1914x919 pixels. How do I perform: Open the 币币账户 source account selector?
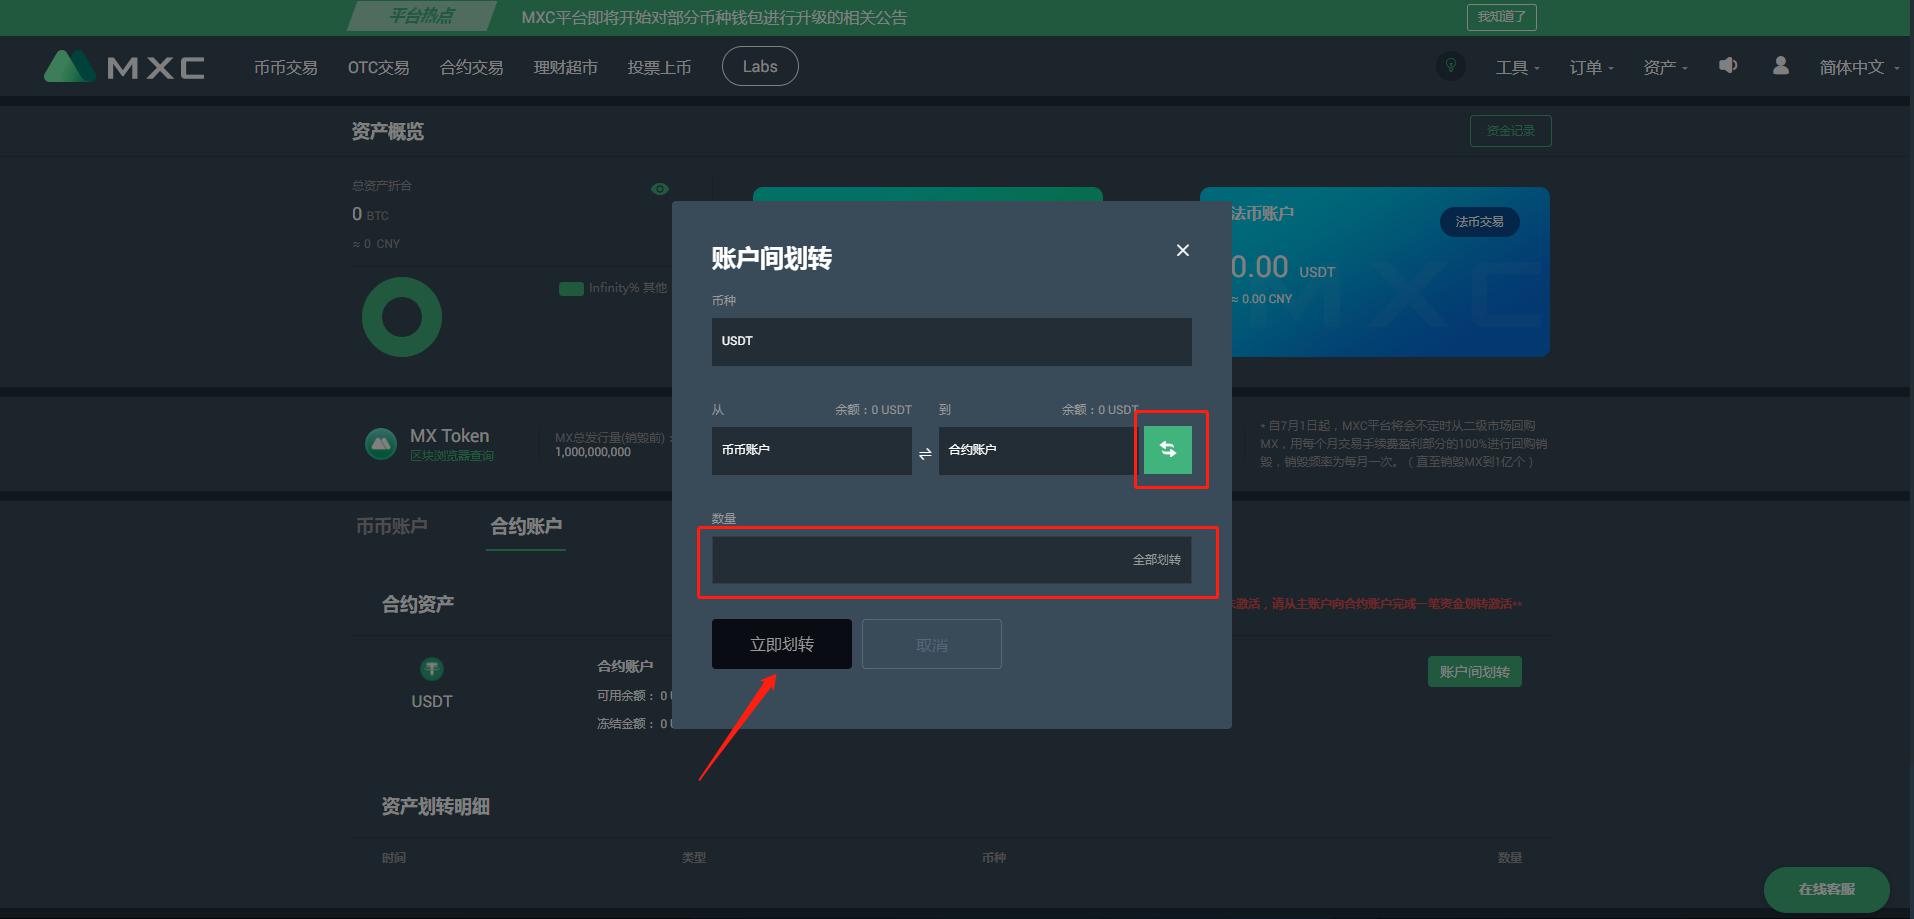pos(812,451)
